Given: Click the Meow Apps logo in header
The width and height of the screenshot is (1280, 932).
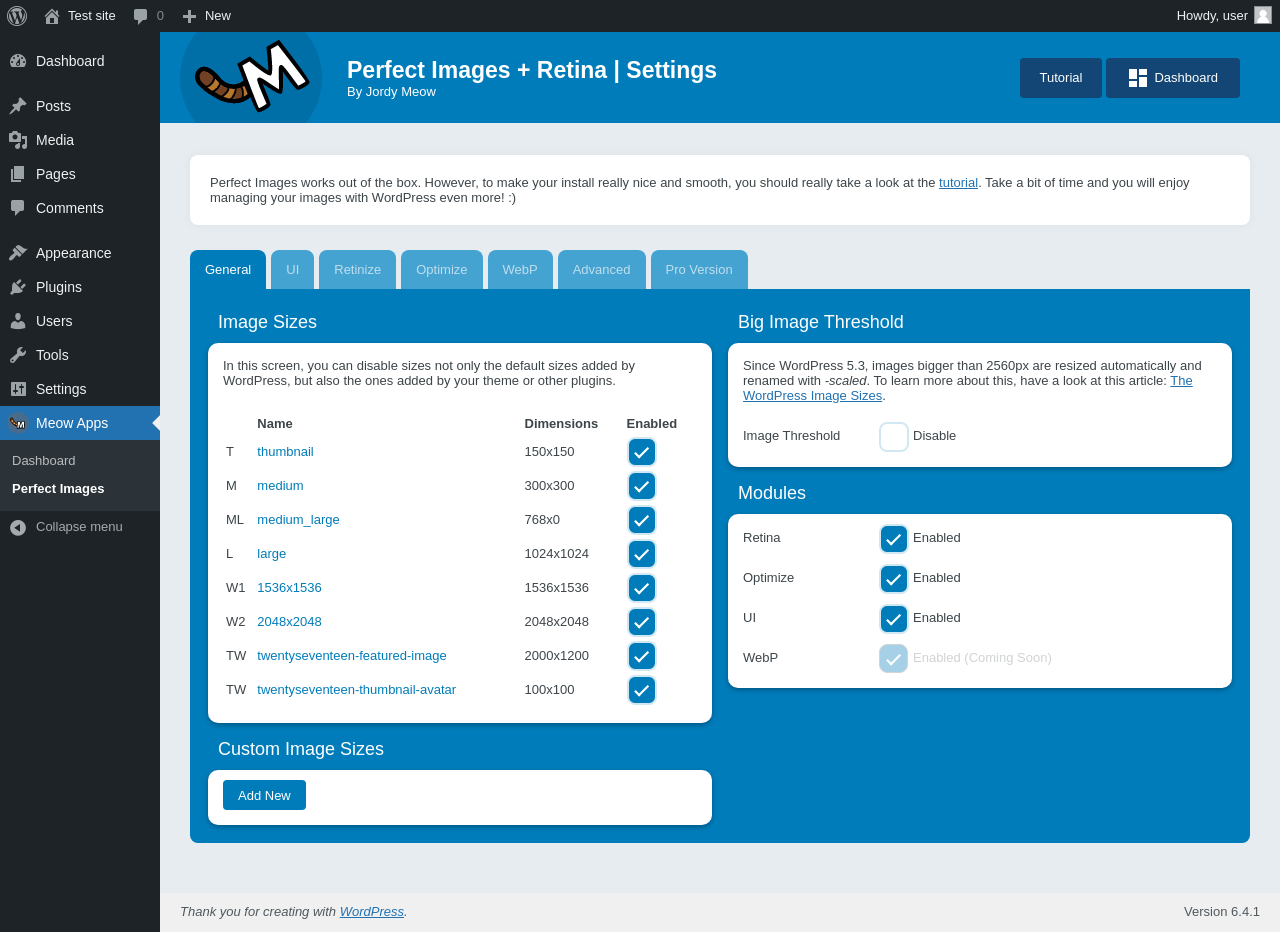Looking at the screenshot, I should tap(251, 78).
